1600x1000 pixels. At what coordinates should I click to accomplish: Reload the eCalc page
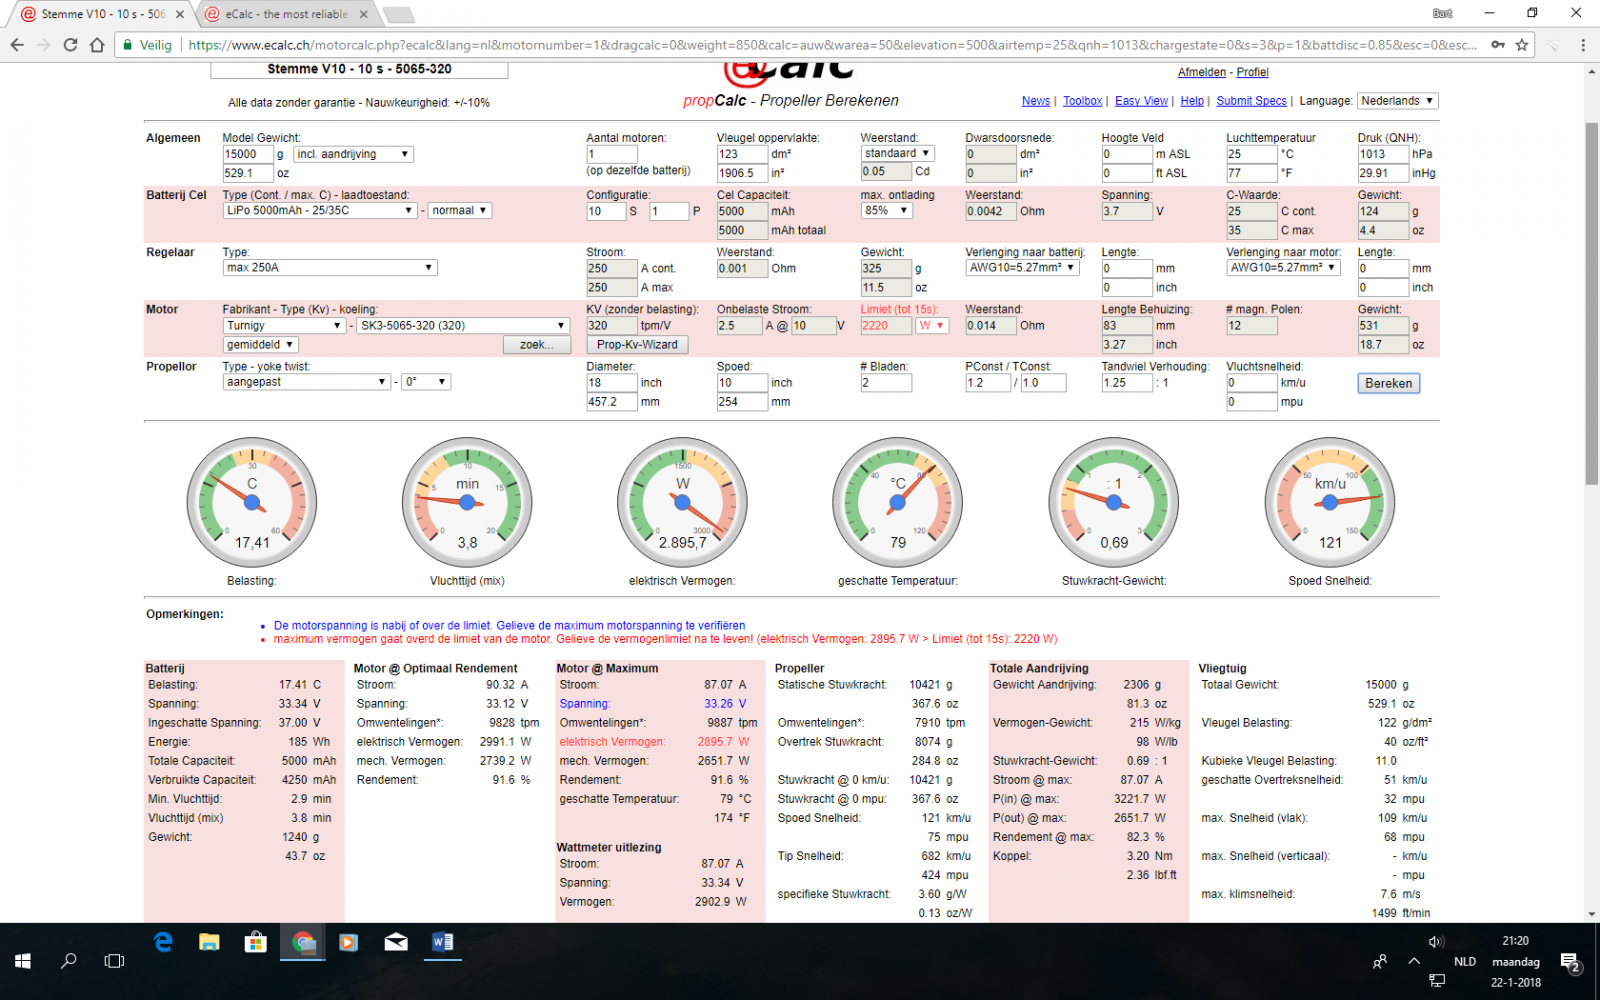pos(70,45)
